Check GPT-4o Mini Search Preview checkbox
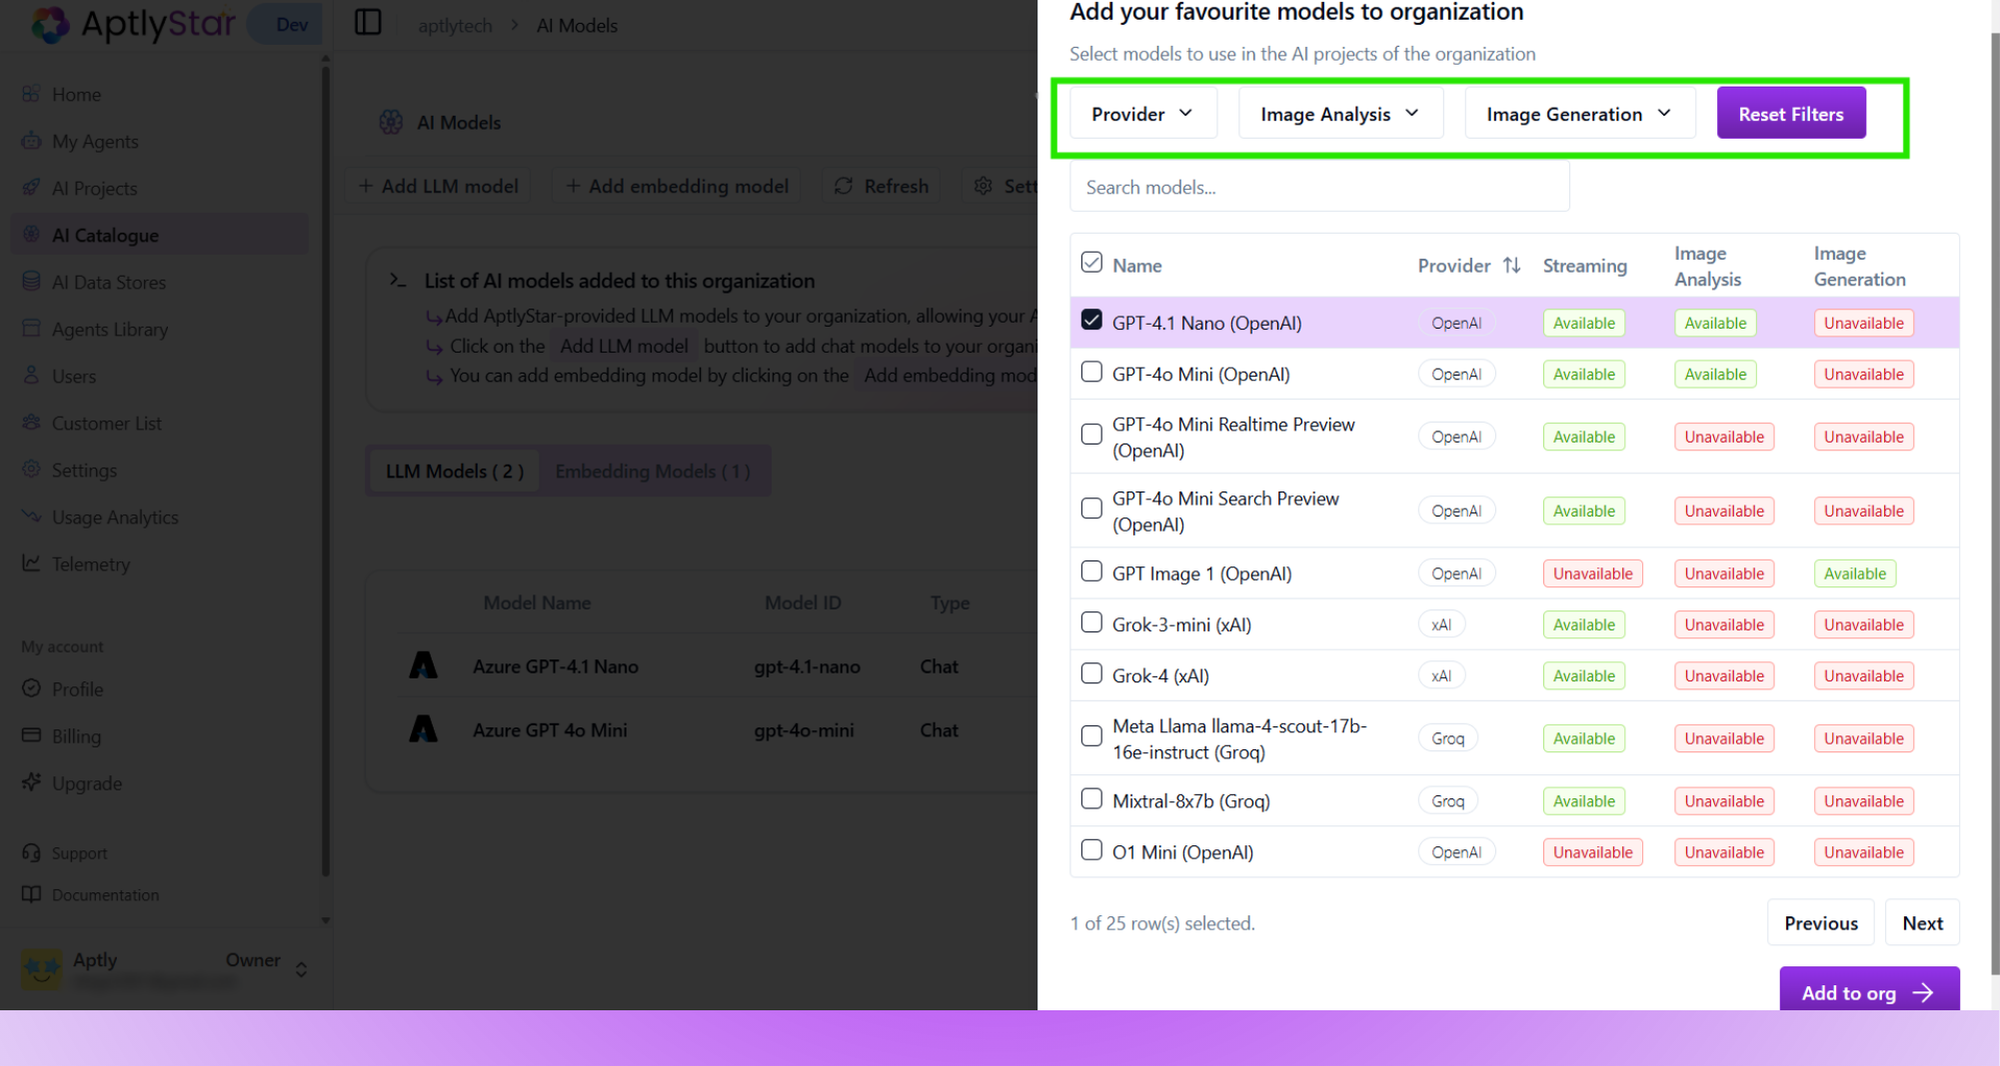 point(1091,509)
